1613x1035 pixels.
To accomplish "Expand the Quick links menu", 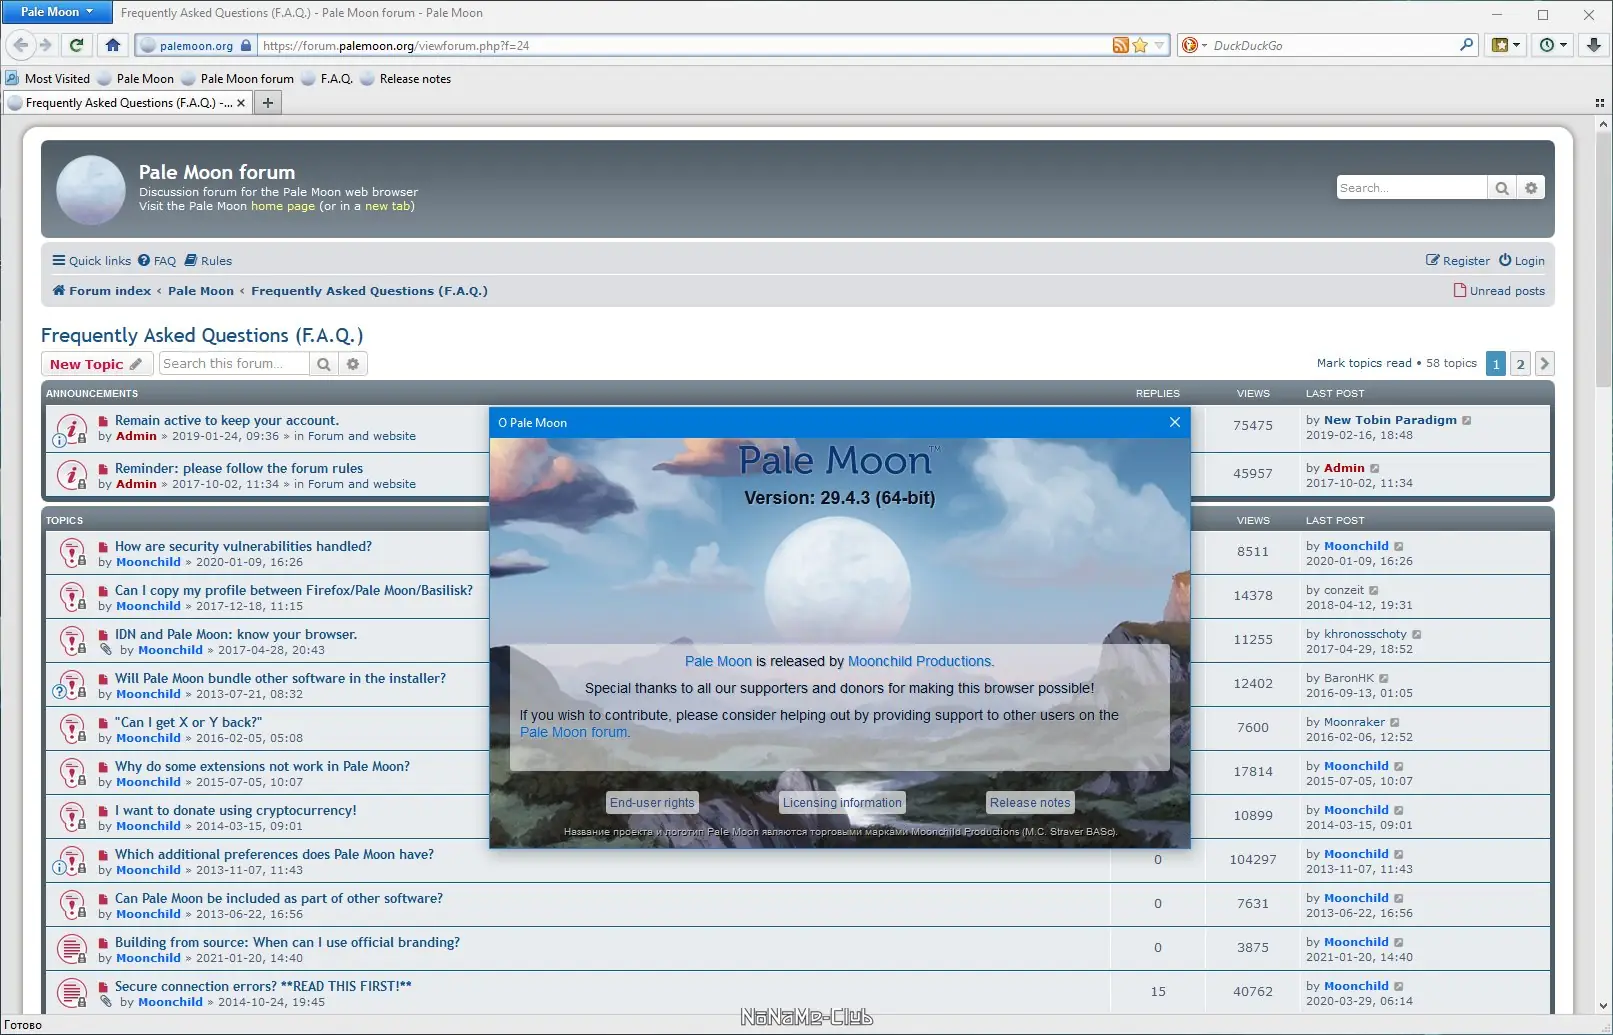I will point(92,261).
